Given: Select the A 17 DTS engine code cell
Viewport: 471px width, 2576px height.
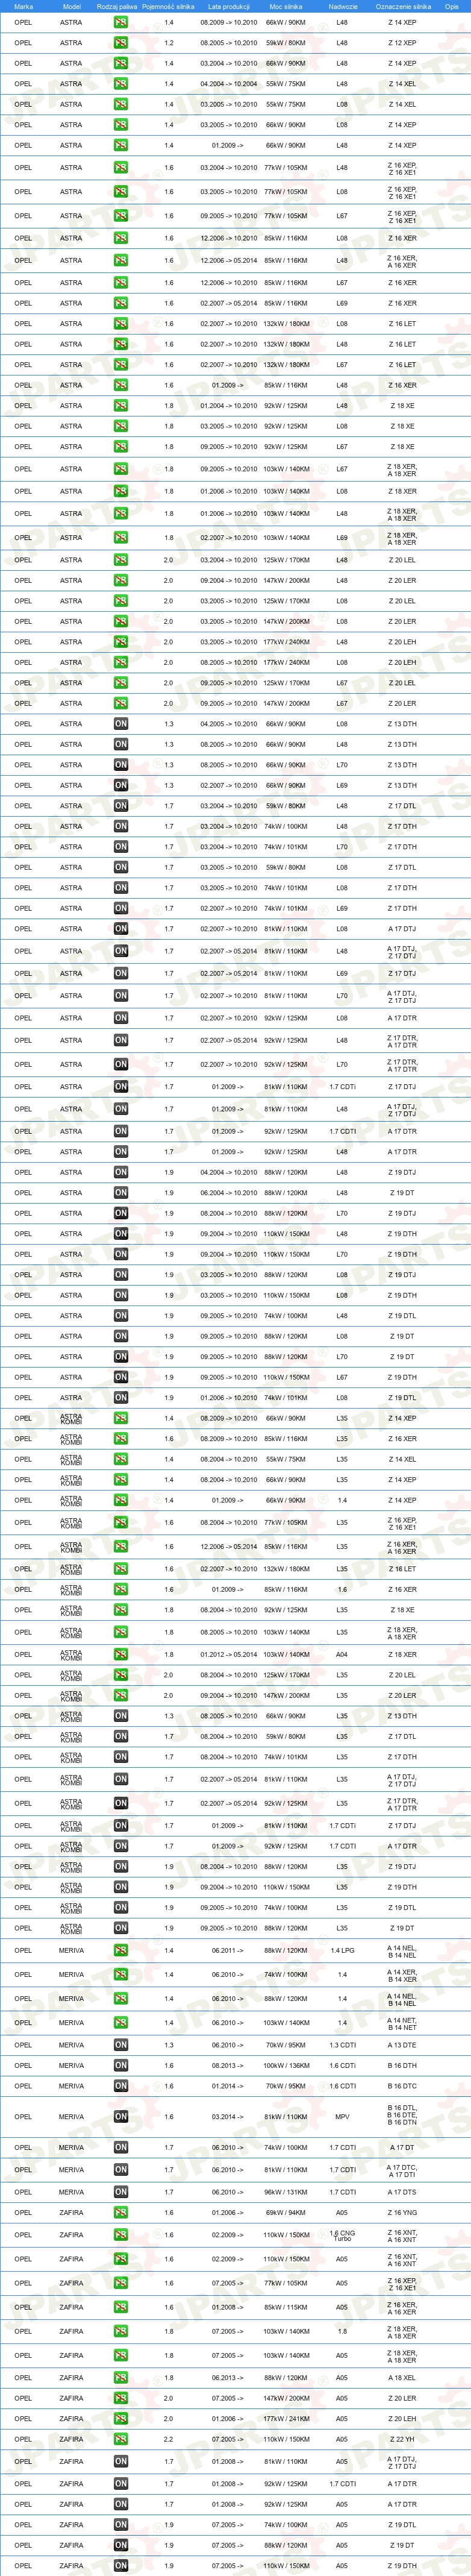Looking at the screenshot, I should point(402,2192).
